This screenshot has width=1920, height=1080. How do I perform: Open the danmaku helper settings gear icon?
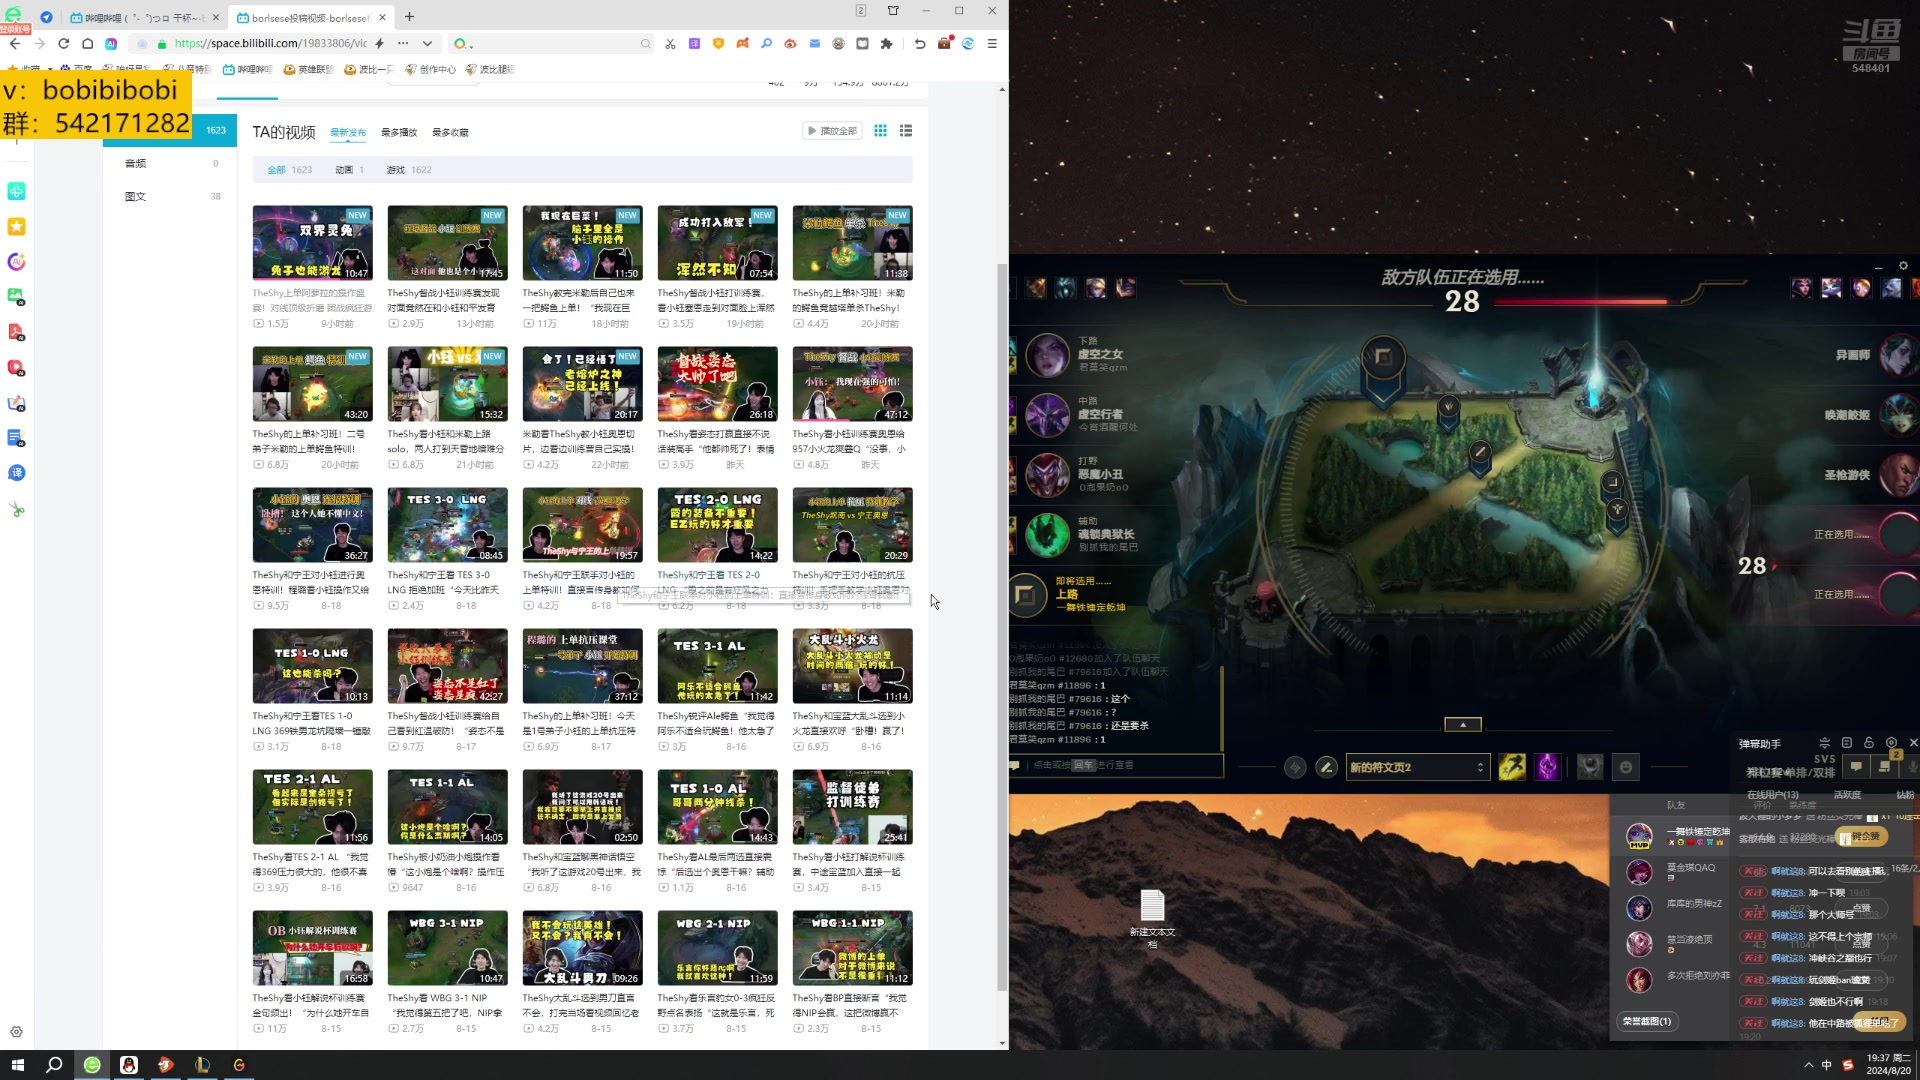(1891, 743)
